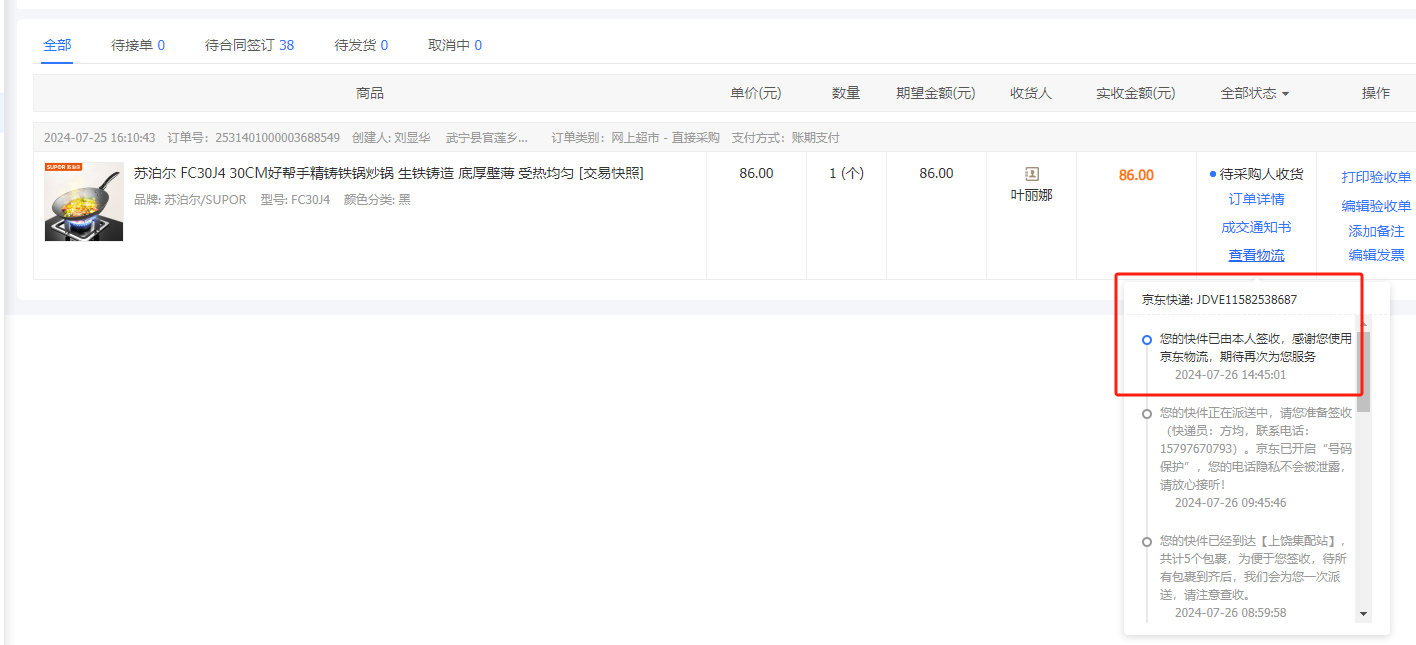Viewport: 1416px width, 645px height.
Task: Click the tracking number 京东快递: JDVE11582538687
Action: pyautogui.click(x=1220, y=299)
